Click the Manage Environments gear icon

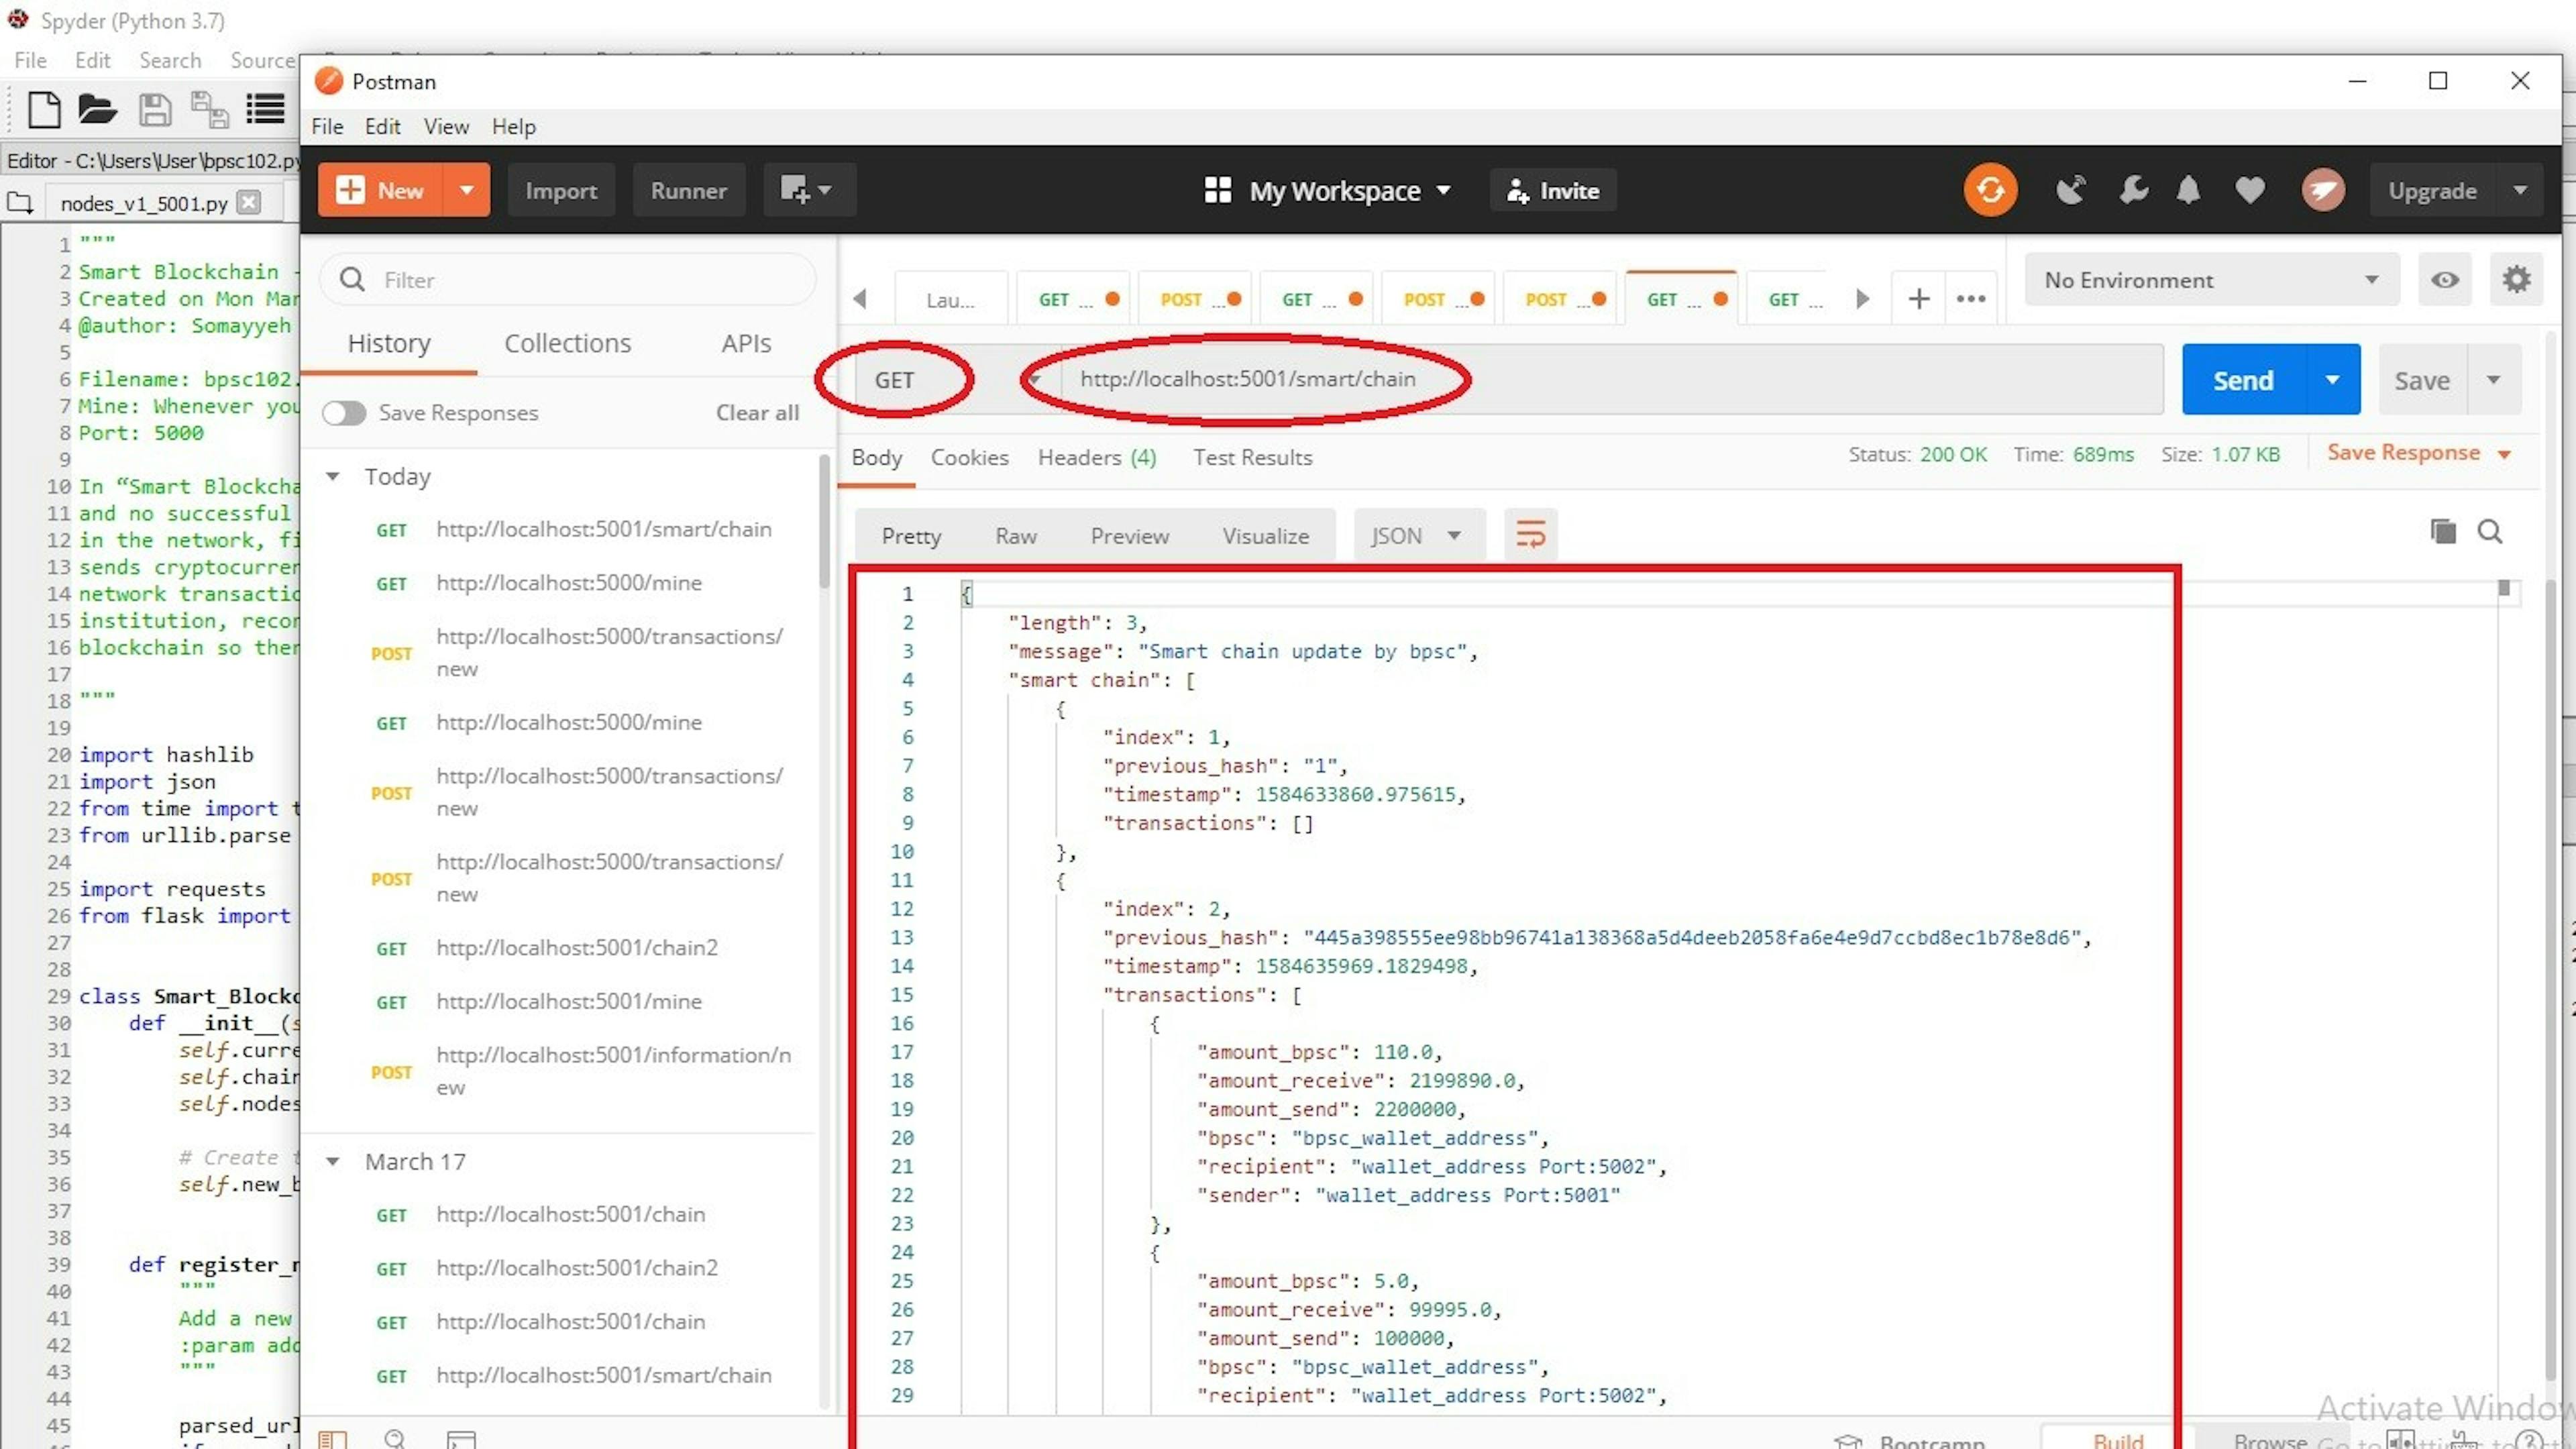(x=2516, y=280)
